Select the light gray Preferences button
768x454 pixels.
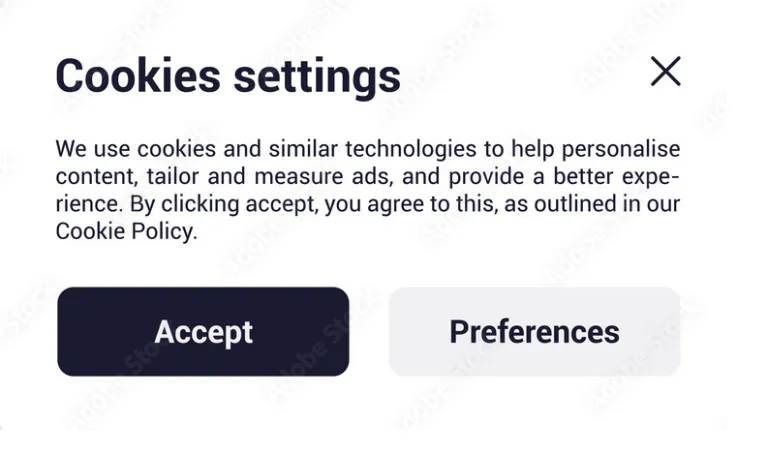pos(534,332)
